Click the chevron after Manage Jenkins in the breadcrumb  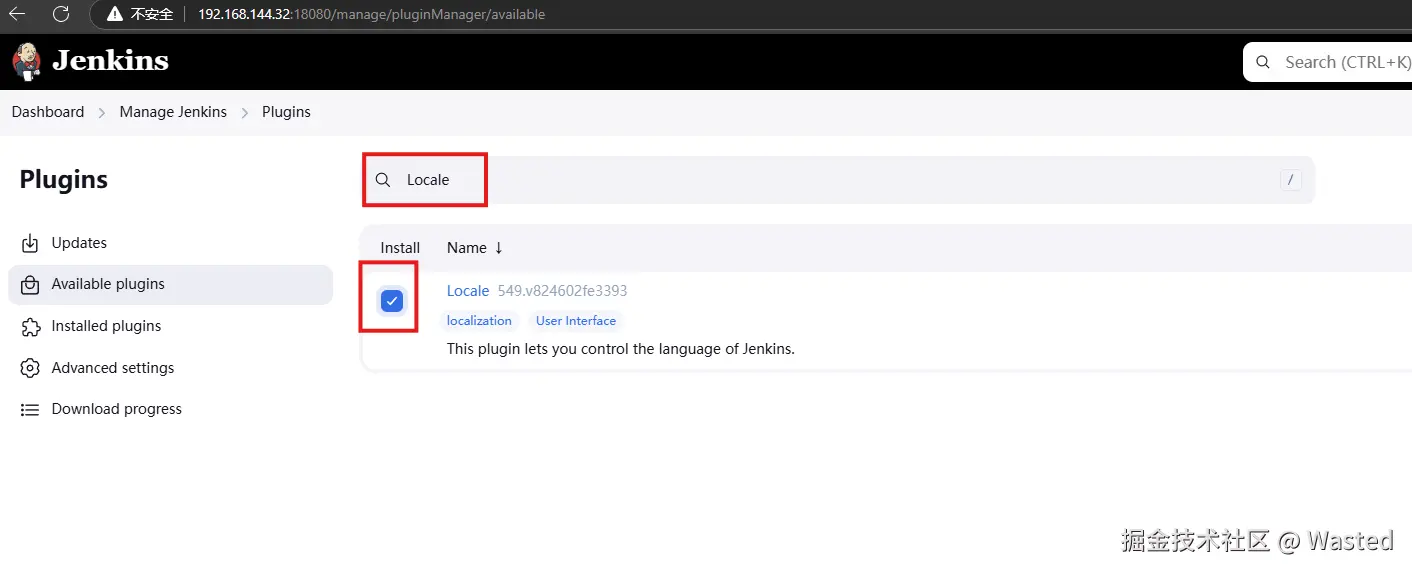[245, 113]
